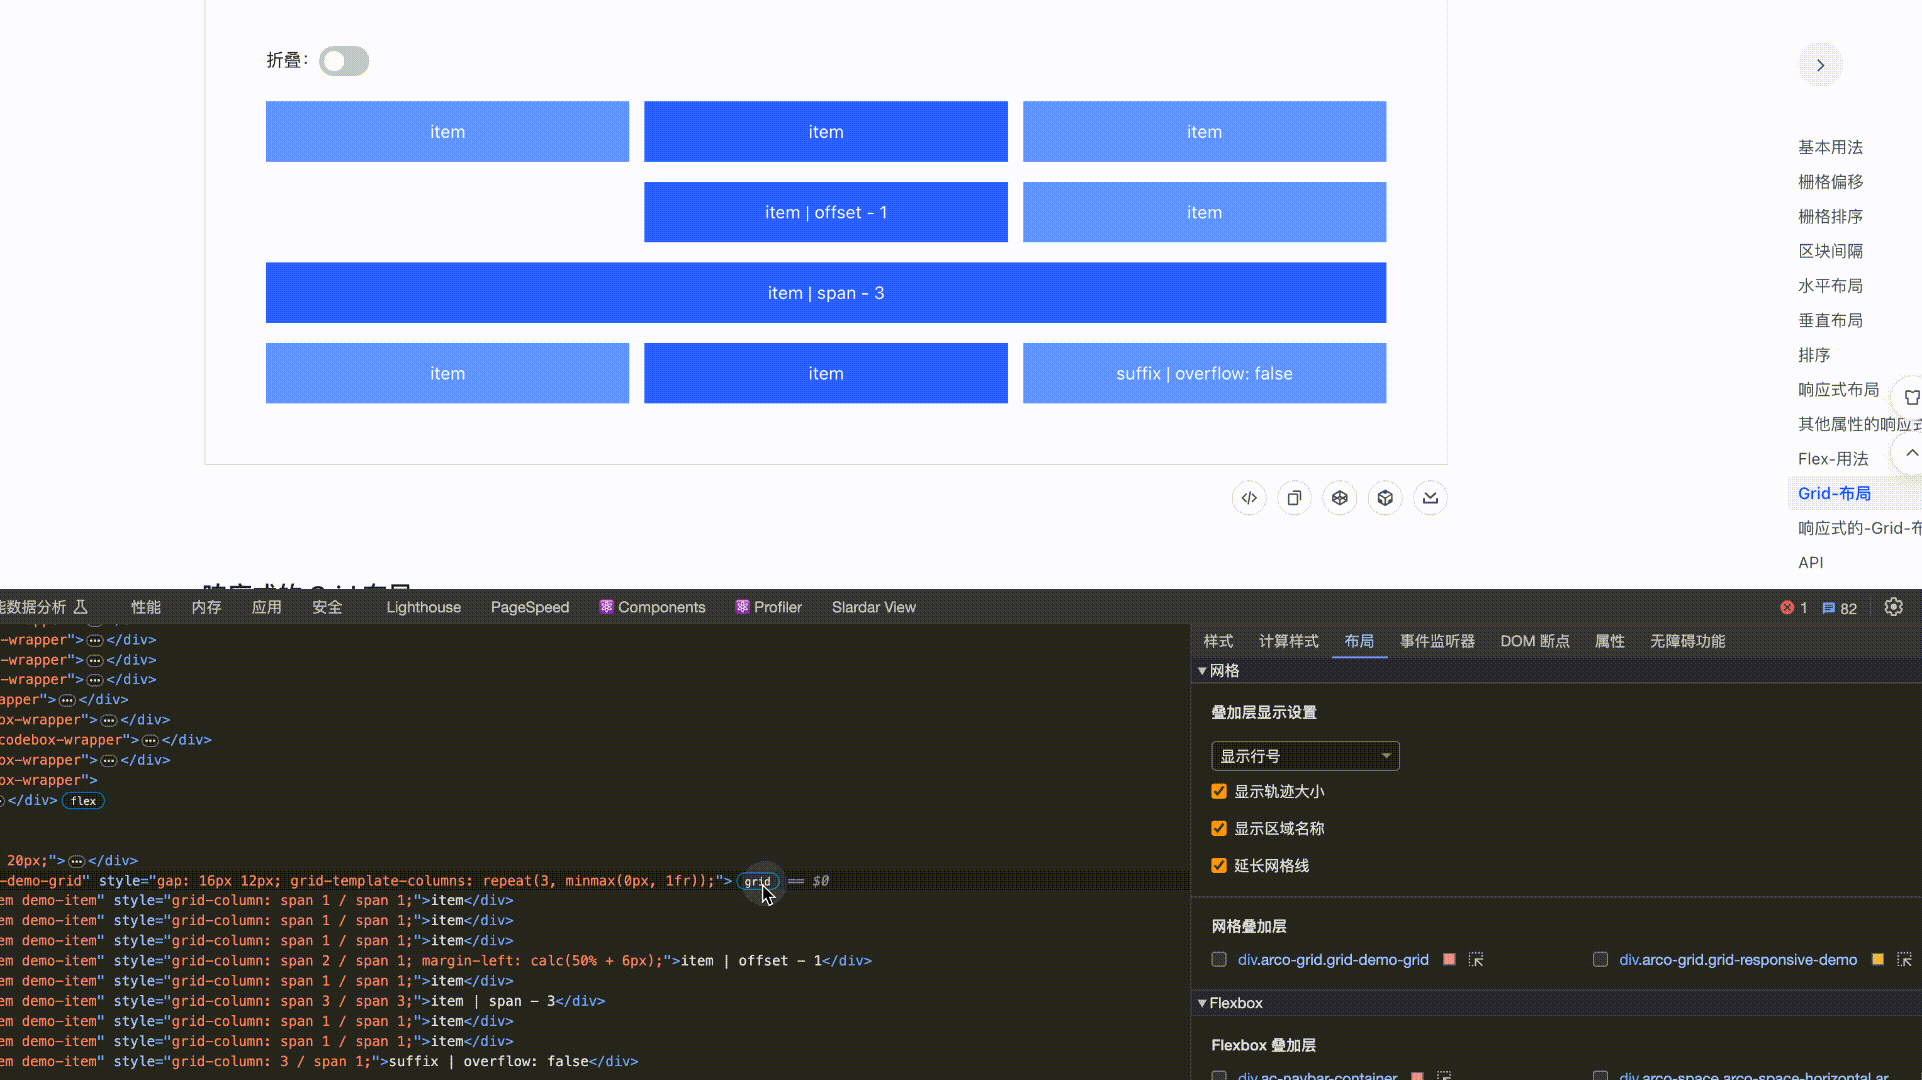Uncheck 显示轨迹大小 checkbox

(1219, 791)
